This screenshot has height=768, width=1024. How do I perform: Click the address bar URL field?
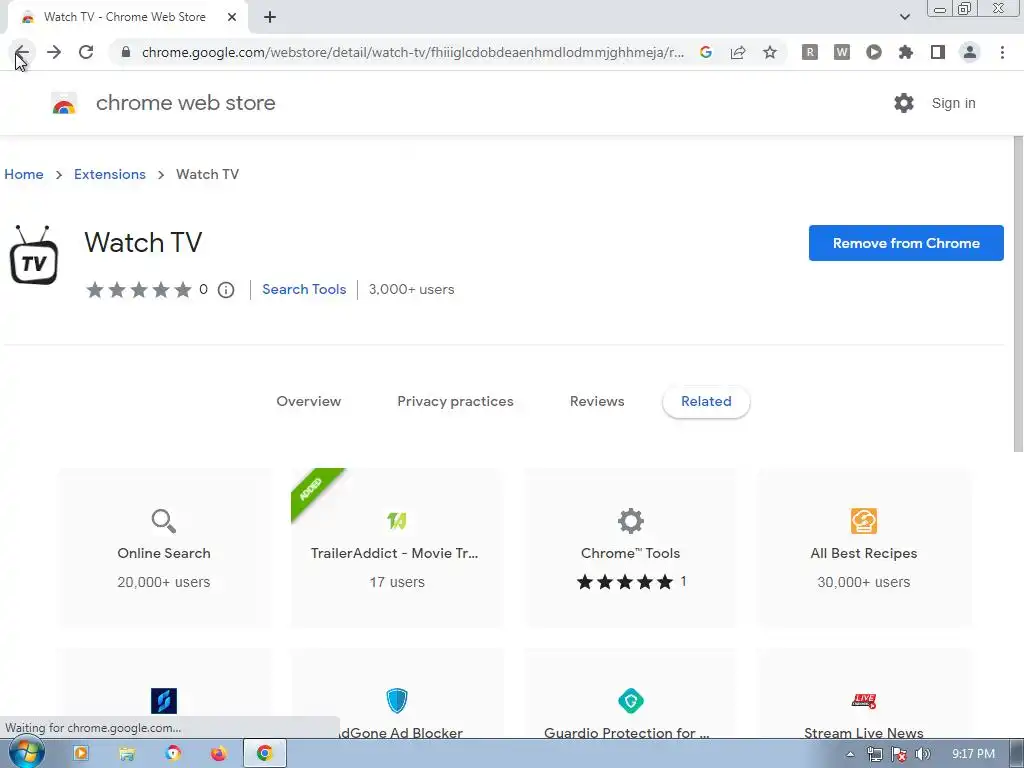(413, 52)
